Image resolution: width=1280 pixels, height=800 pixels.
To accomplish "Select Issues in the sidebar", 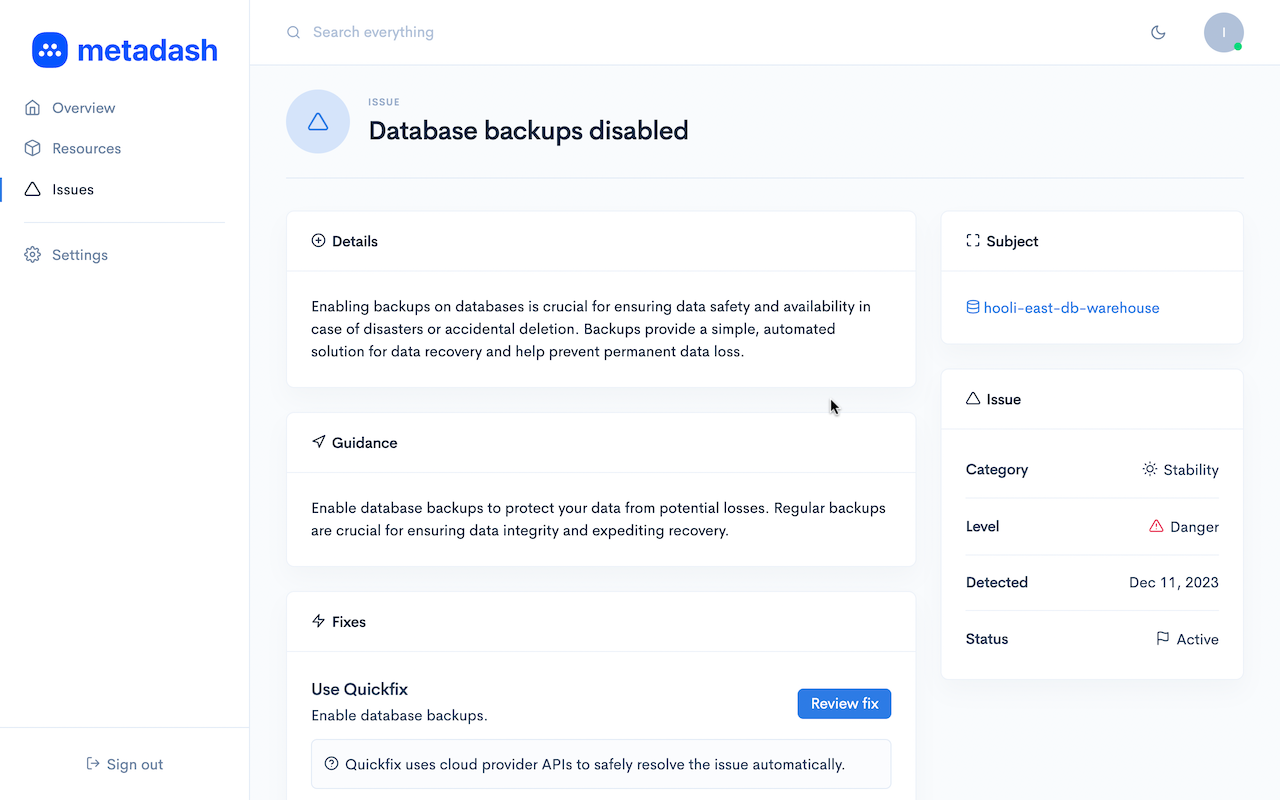I will click(x=73, y=190).
